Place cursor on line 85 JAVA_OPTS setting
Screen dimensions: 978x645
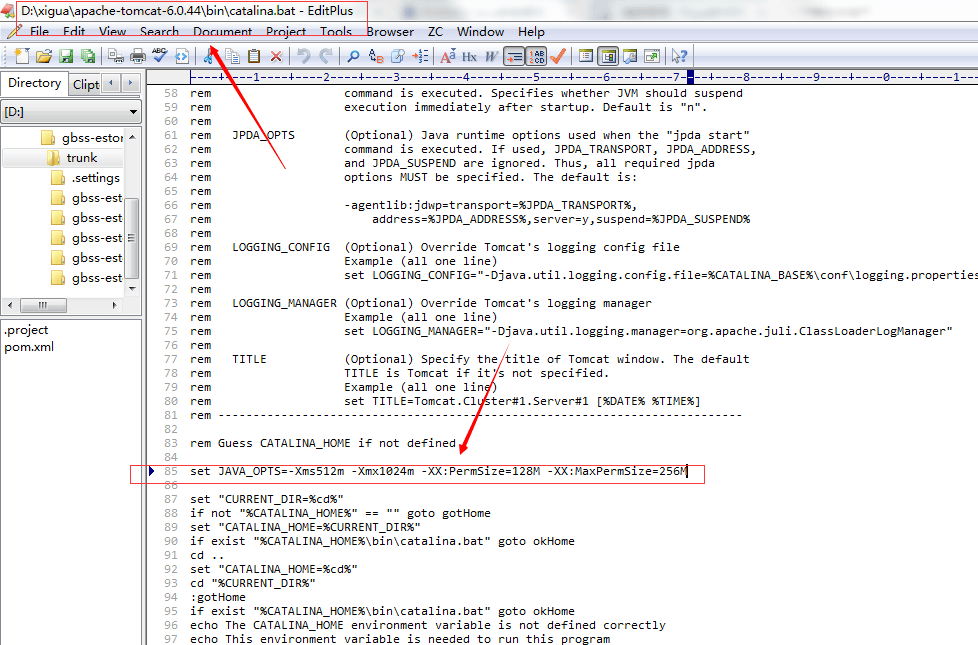coord(438,472)
